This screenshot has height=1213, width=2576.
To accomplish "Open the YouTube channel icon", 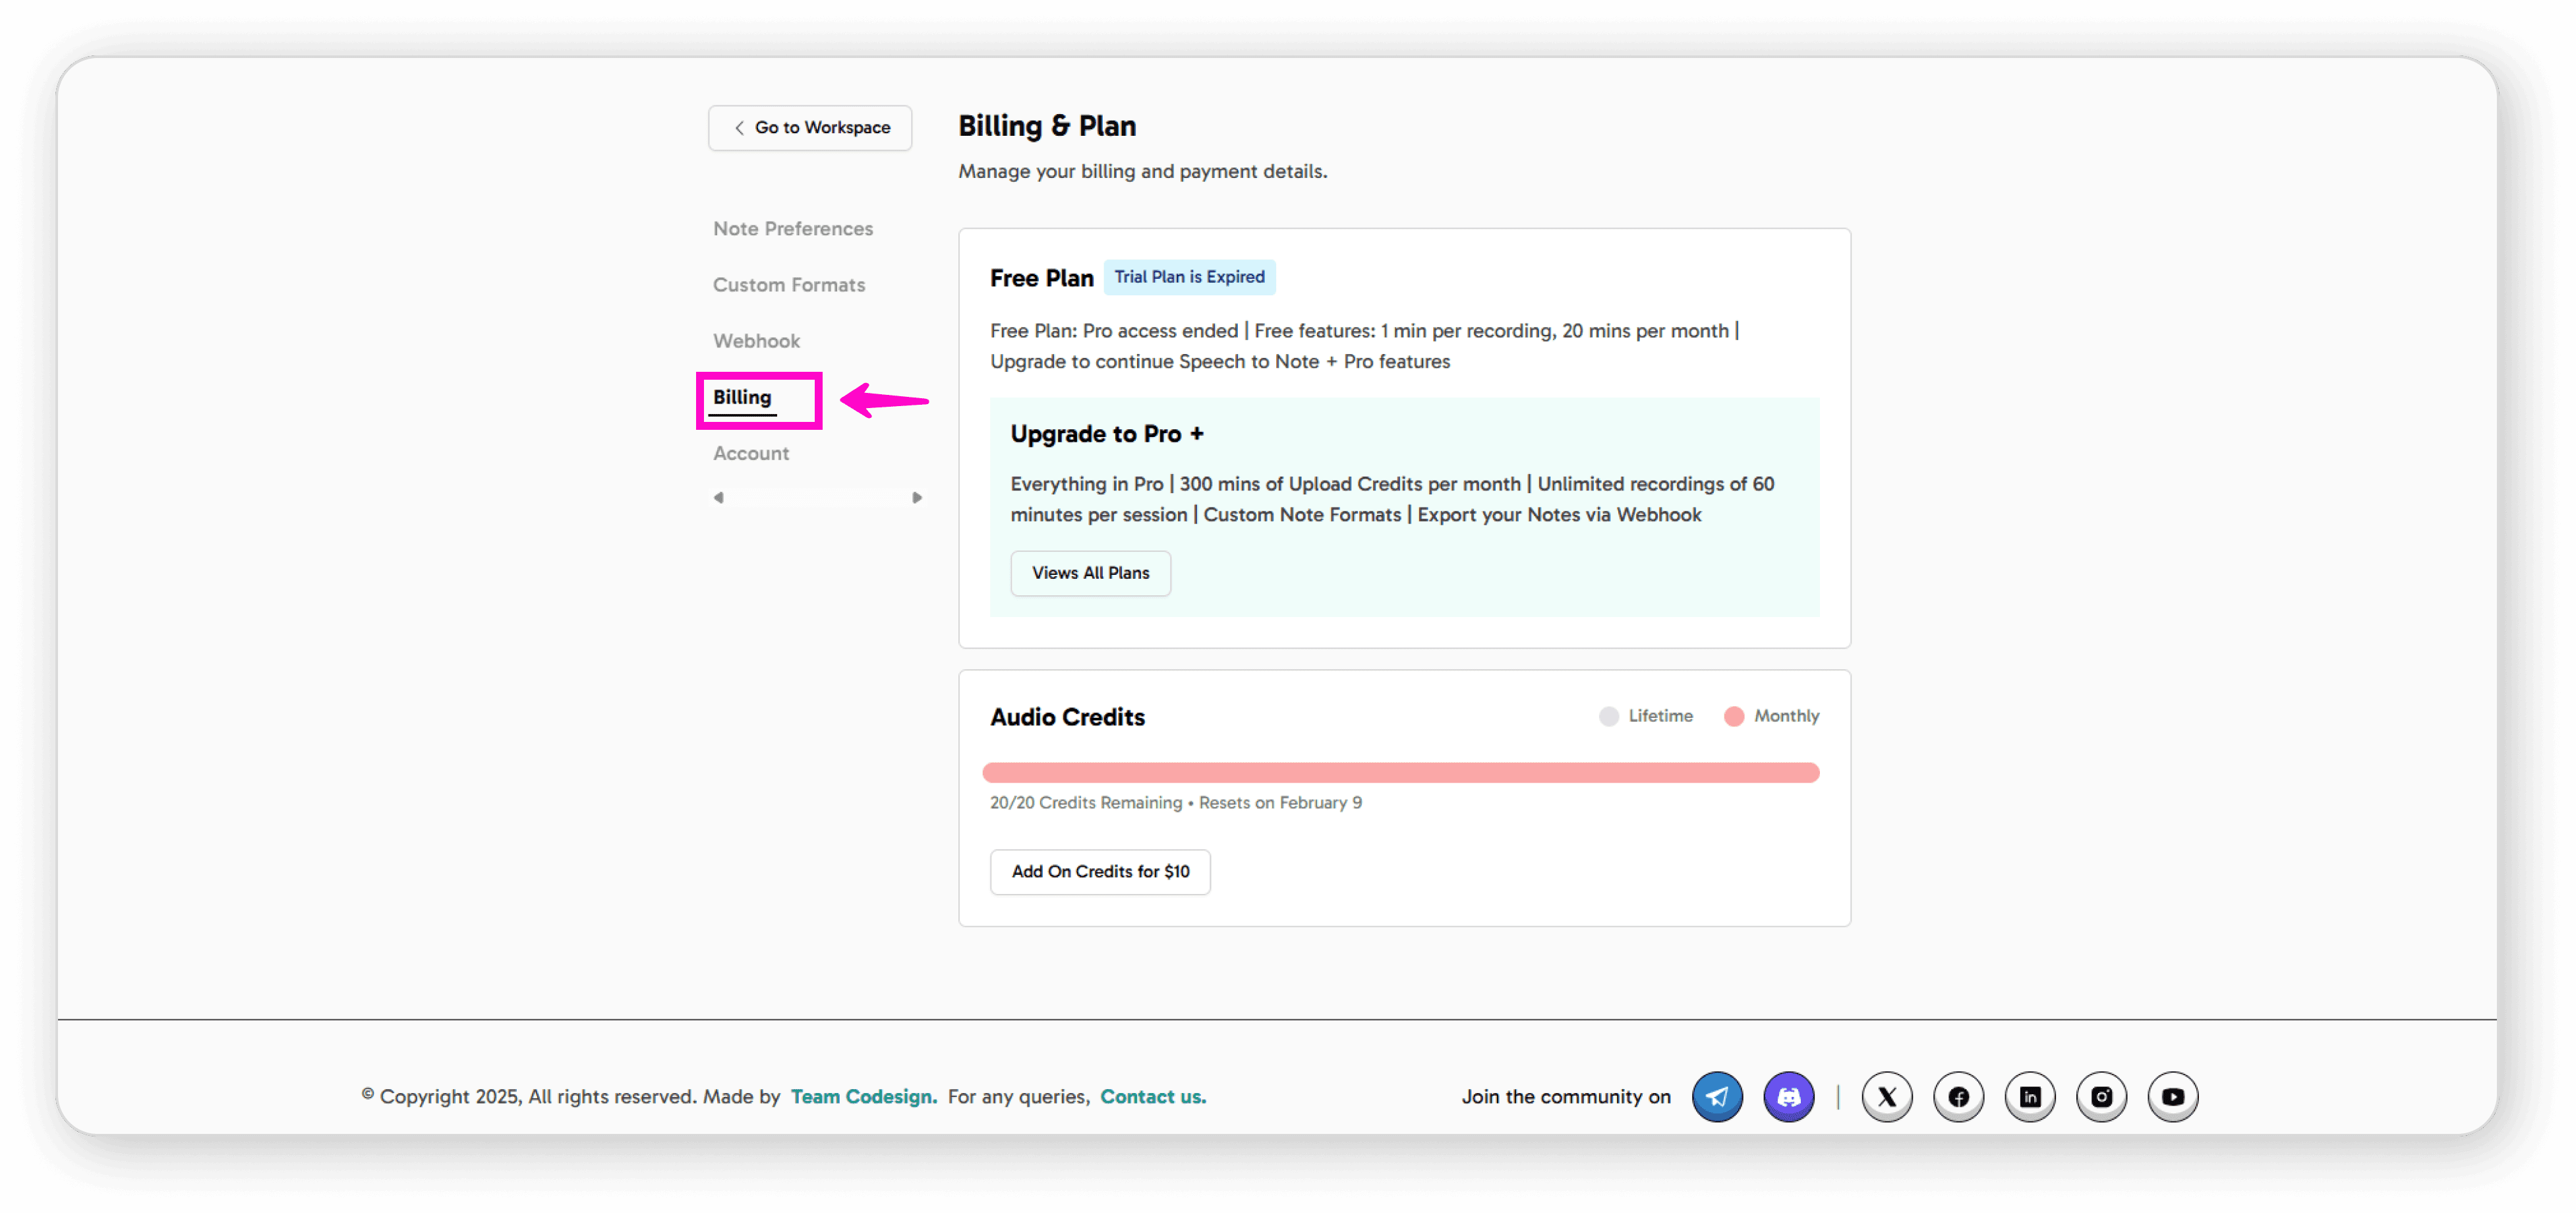I will click(2172, 1096).
